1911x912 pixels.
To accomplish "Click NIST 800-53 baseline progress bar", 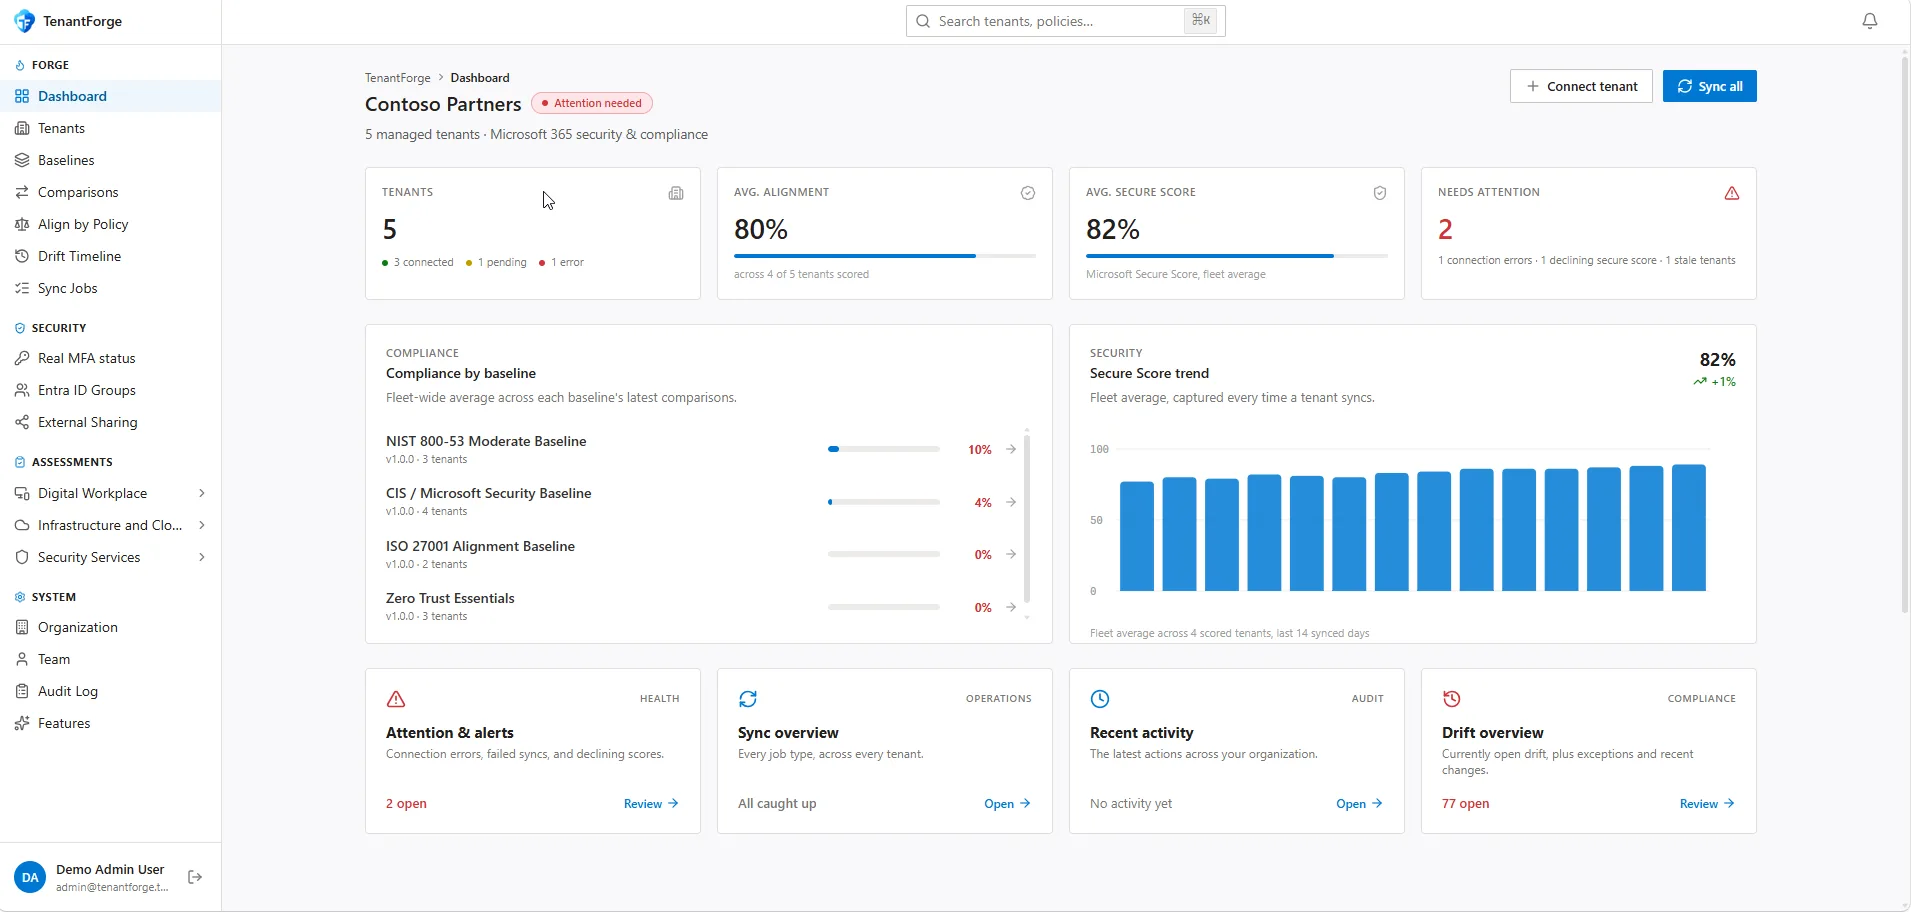I will [883, 449].
